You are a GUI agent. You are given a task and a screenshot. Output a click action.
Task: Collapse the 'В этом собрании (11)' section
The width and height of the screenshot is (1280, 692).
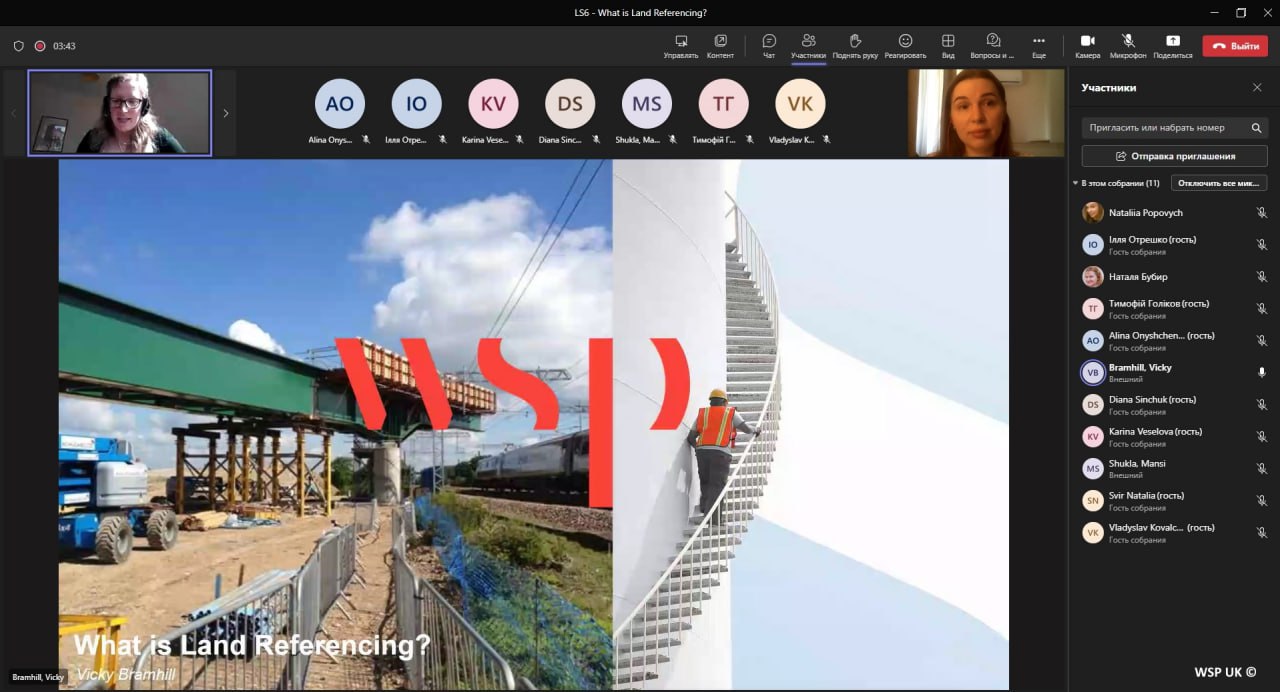coord(1076,184)
